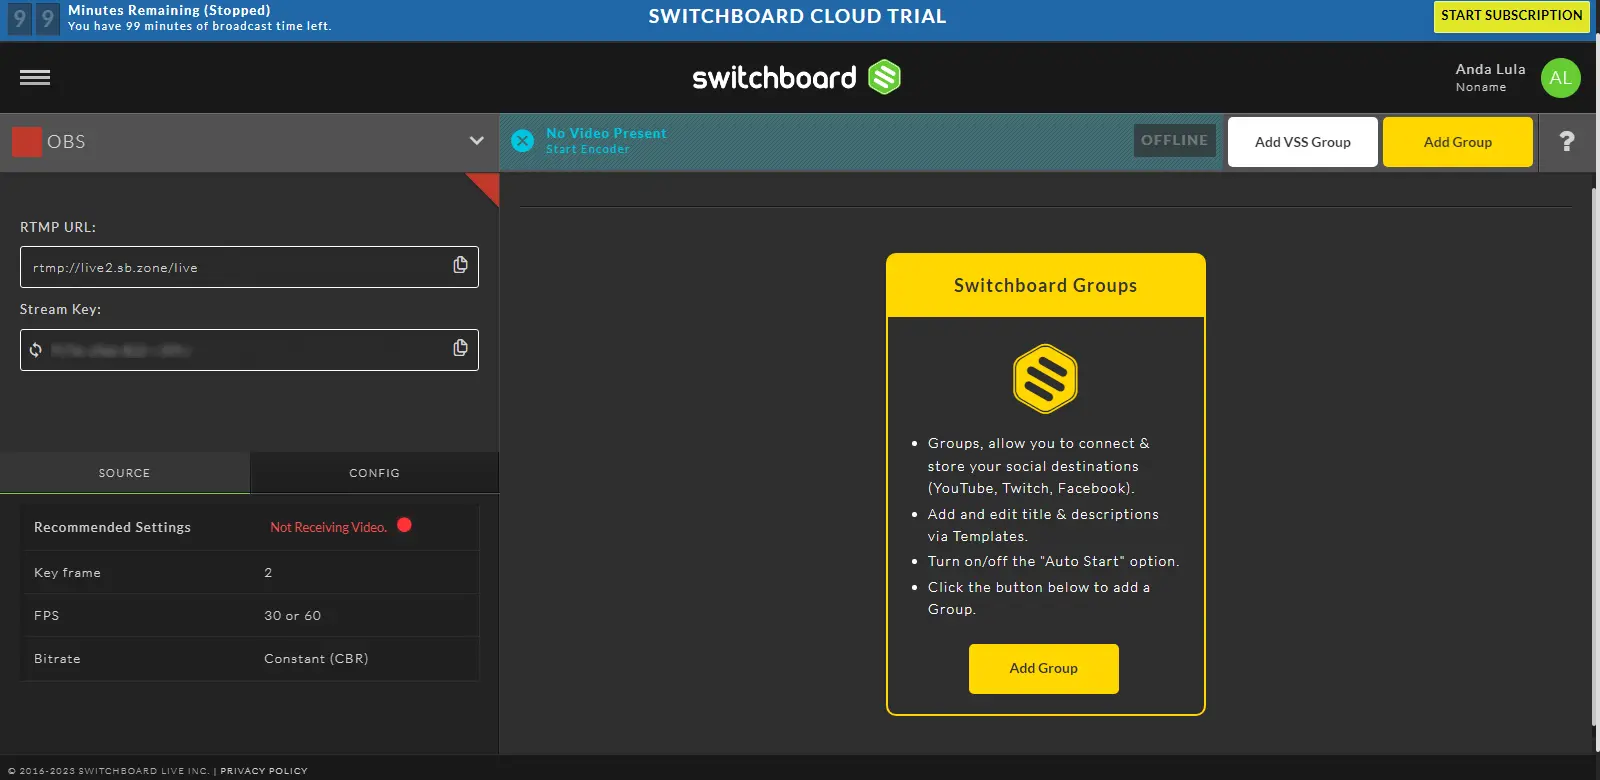Click the Start Subscription button
The height and width of the screenshot is (780, 1600).
[1511, 16]
